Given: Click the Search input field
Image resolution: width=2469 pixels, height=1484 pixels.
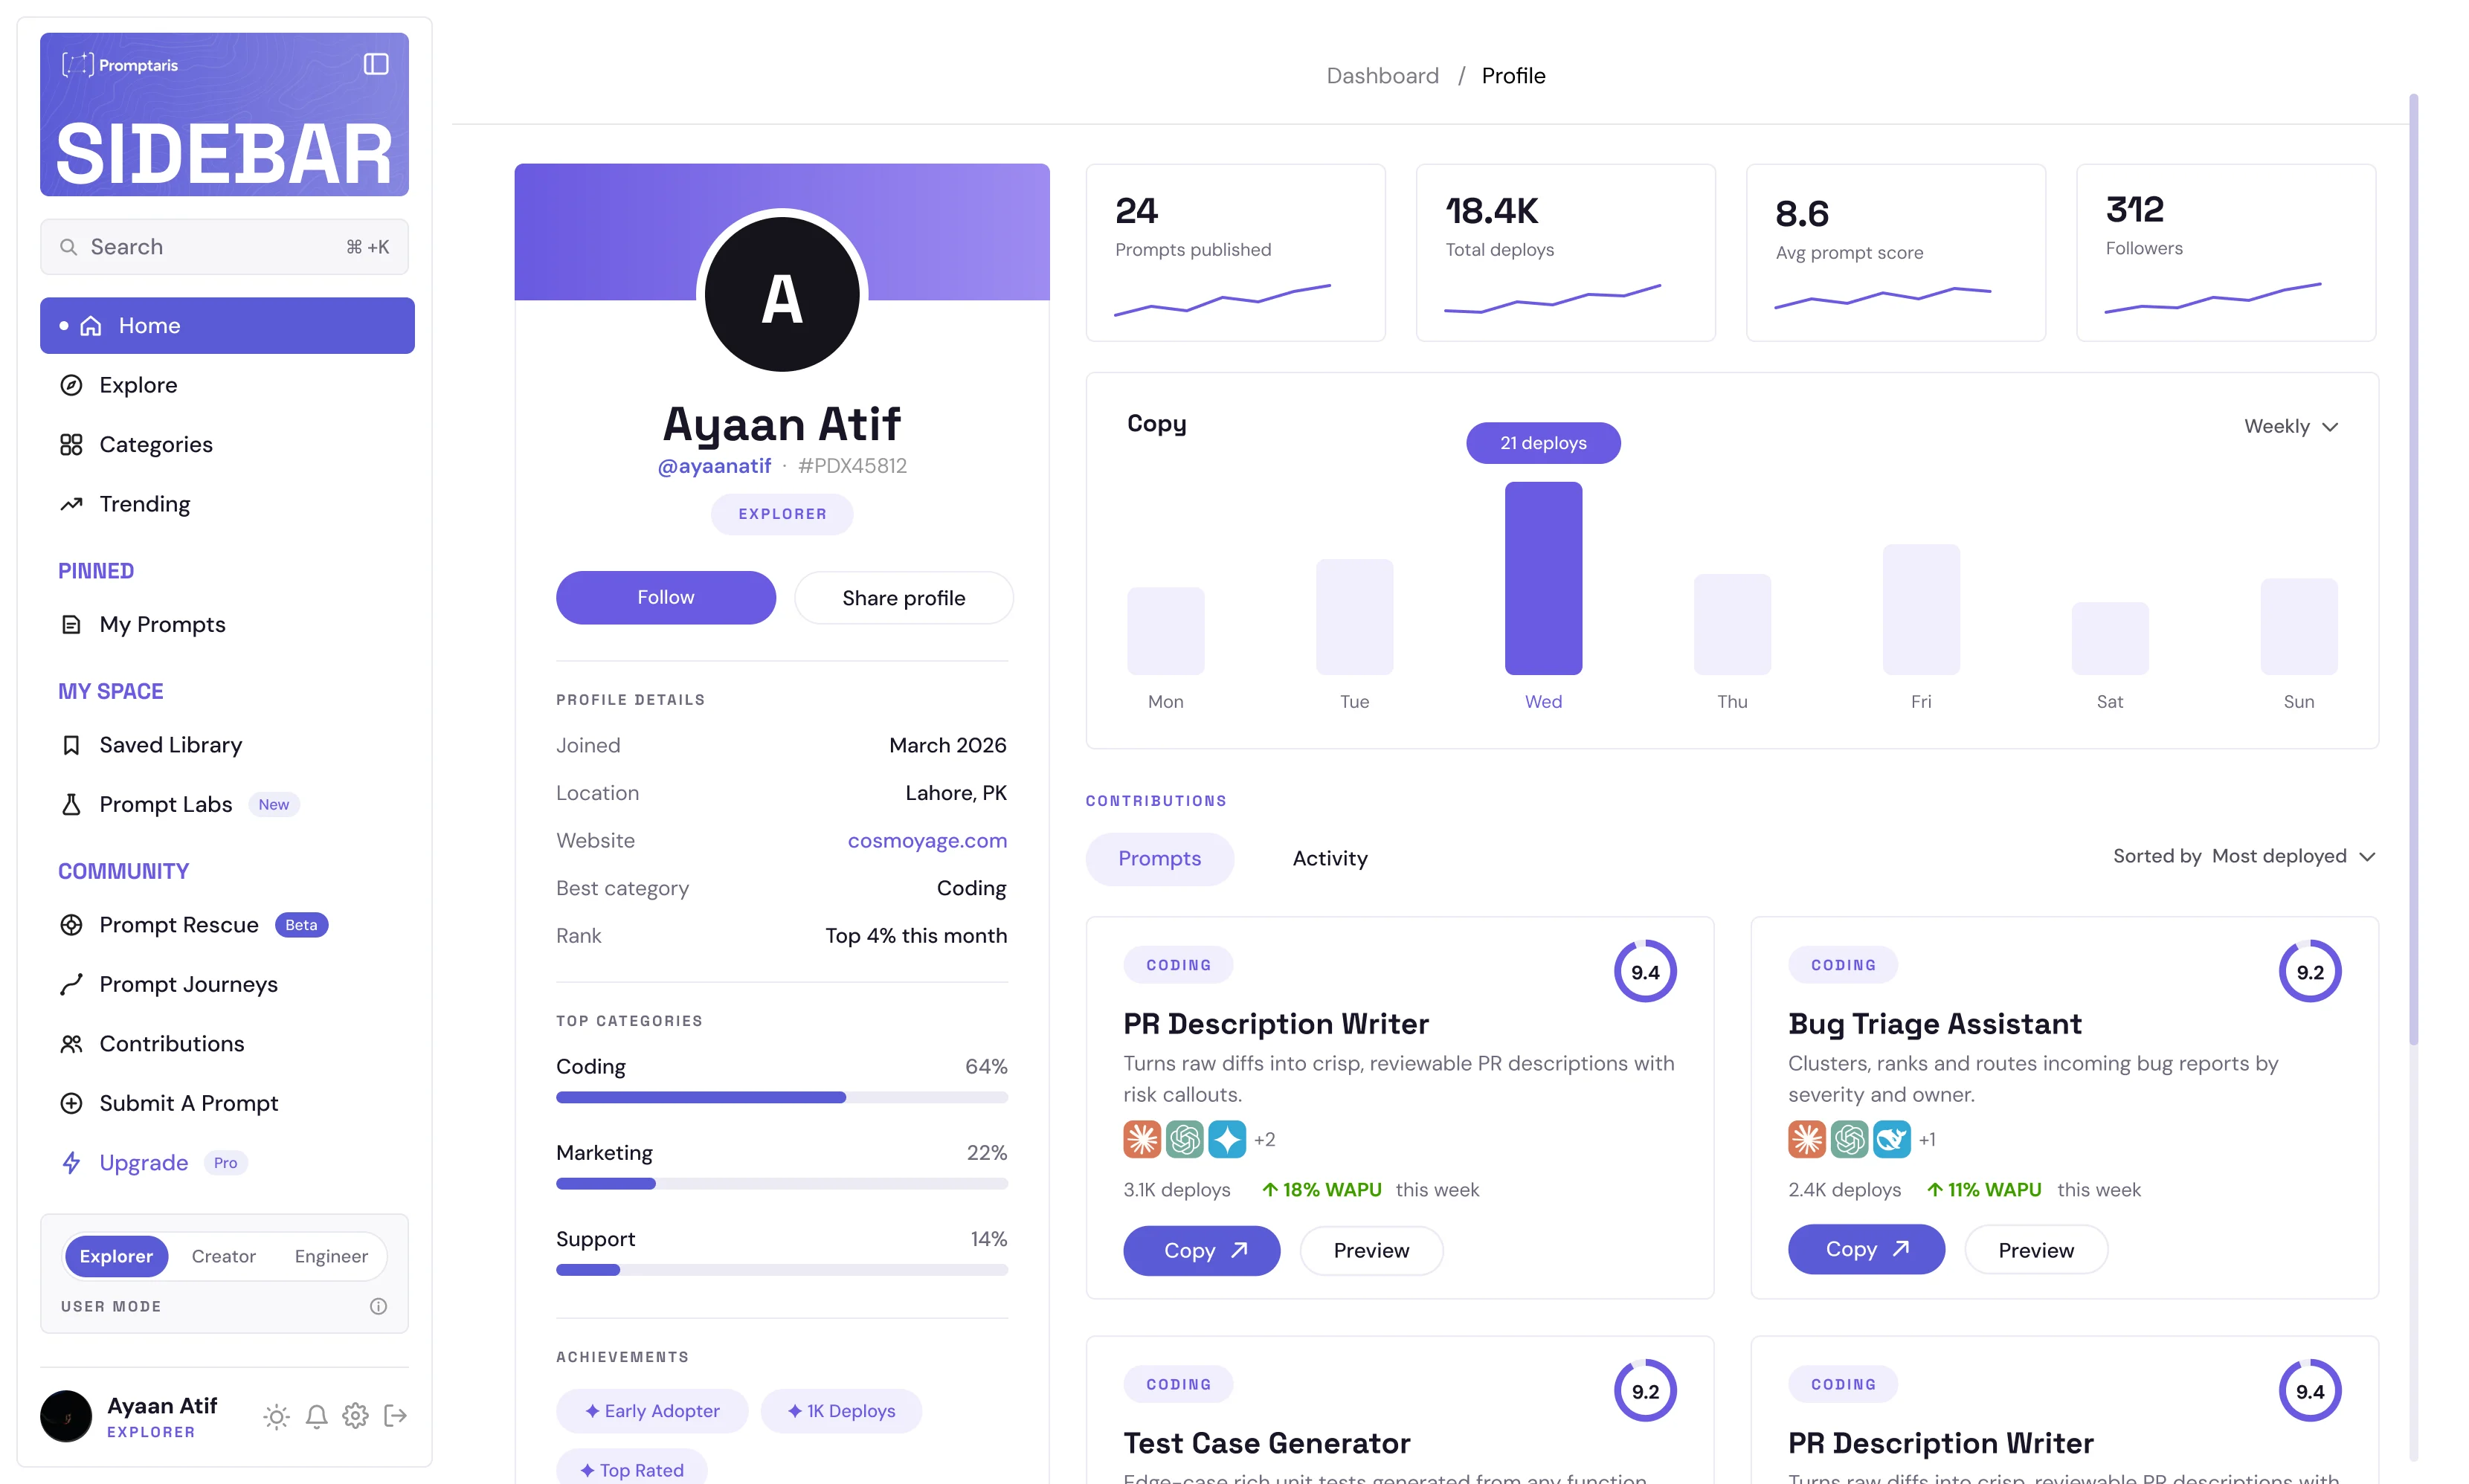Looking at the screenshot, I should (x=224, y=247).
